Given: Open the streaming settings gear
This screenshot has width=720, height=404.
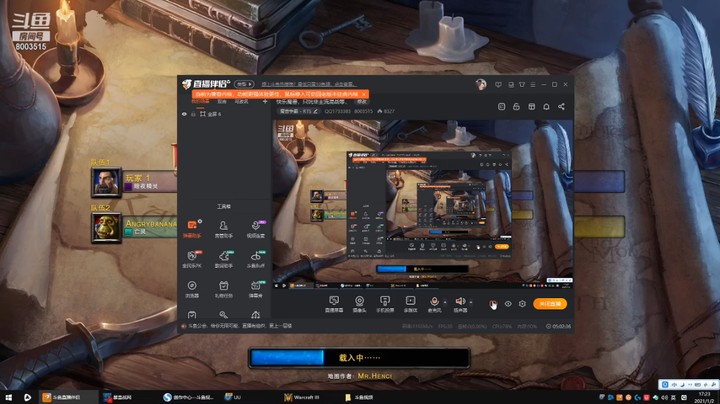Looking at the screenshot, I should (522, 304).
